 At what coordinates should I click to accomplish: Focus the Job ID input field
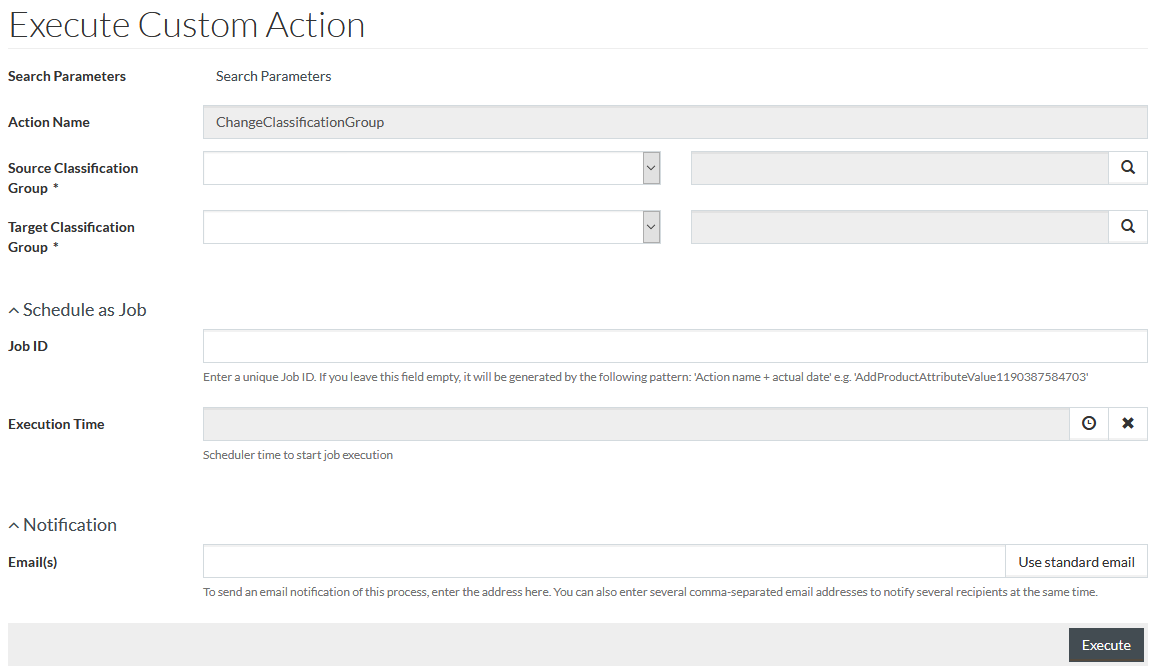tap(675, 346)
